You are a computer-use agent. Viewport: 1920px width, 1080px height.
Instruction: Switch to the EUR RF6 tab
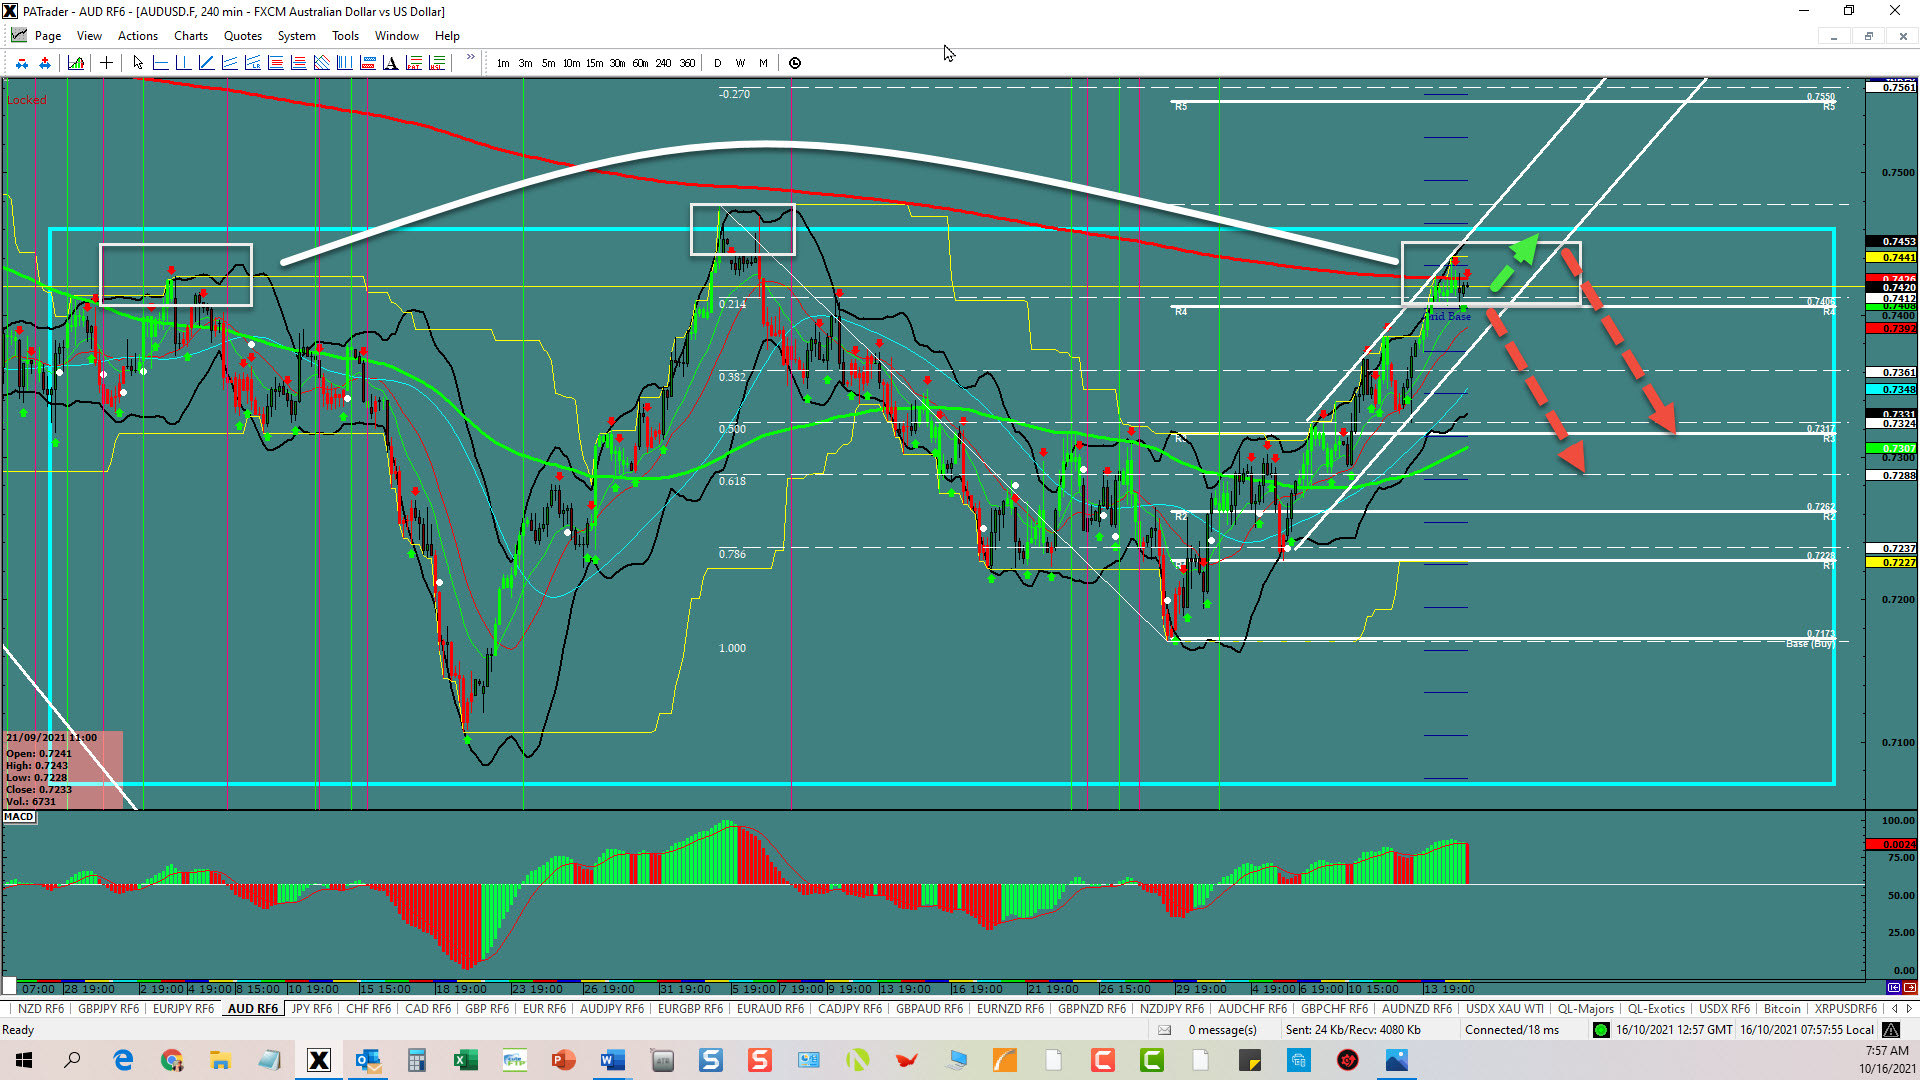[544, 1009]
